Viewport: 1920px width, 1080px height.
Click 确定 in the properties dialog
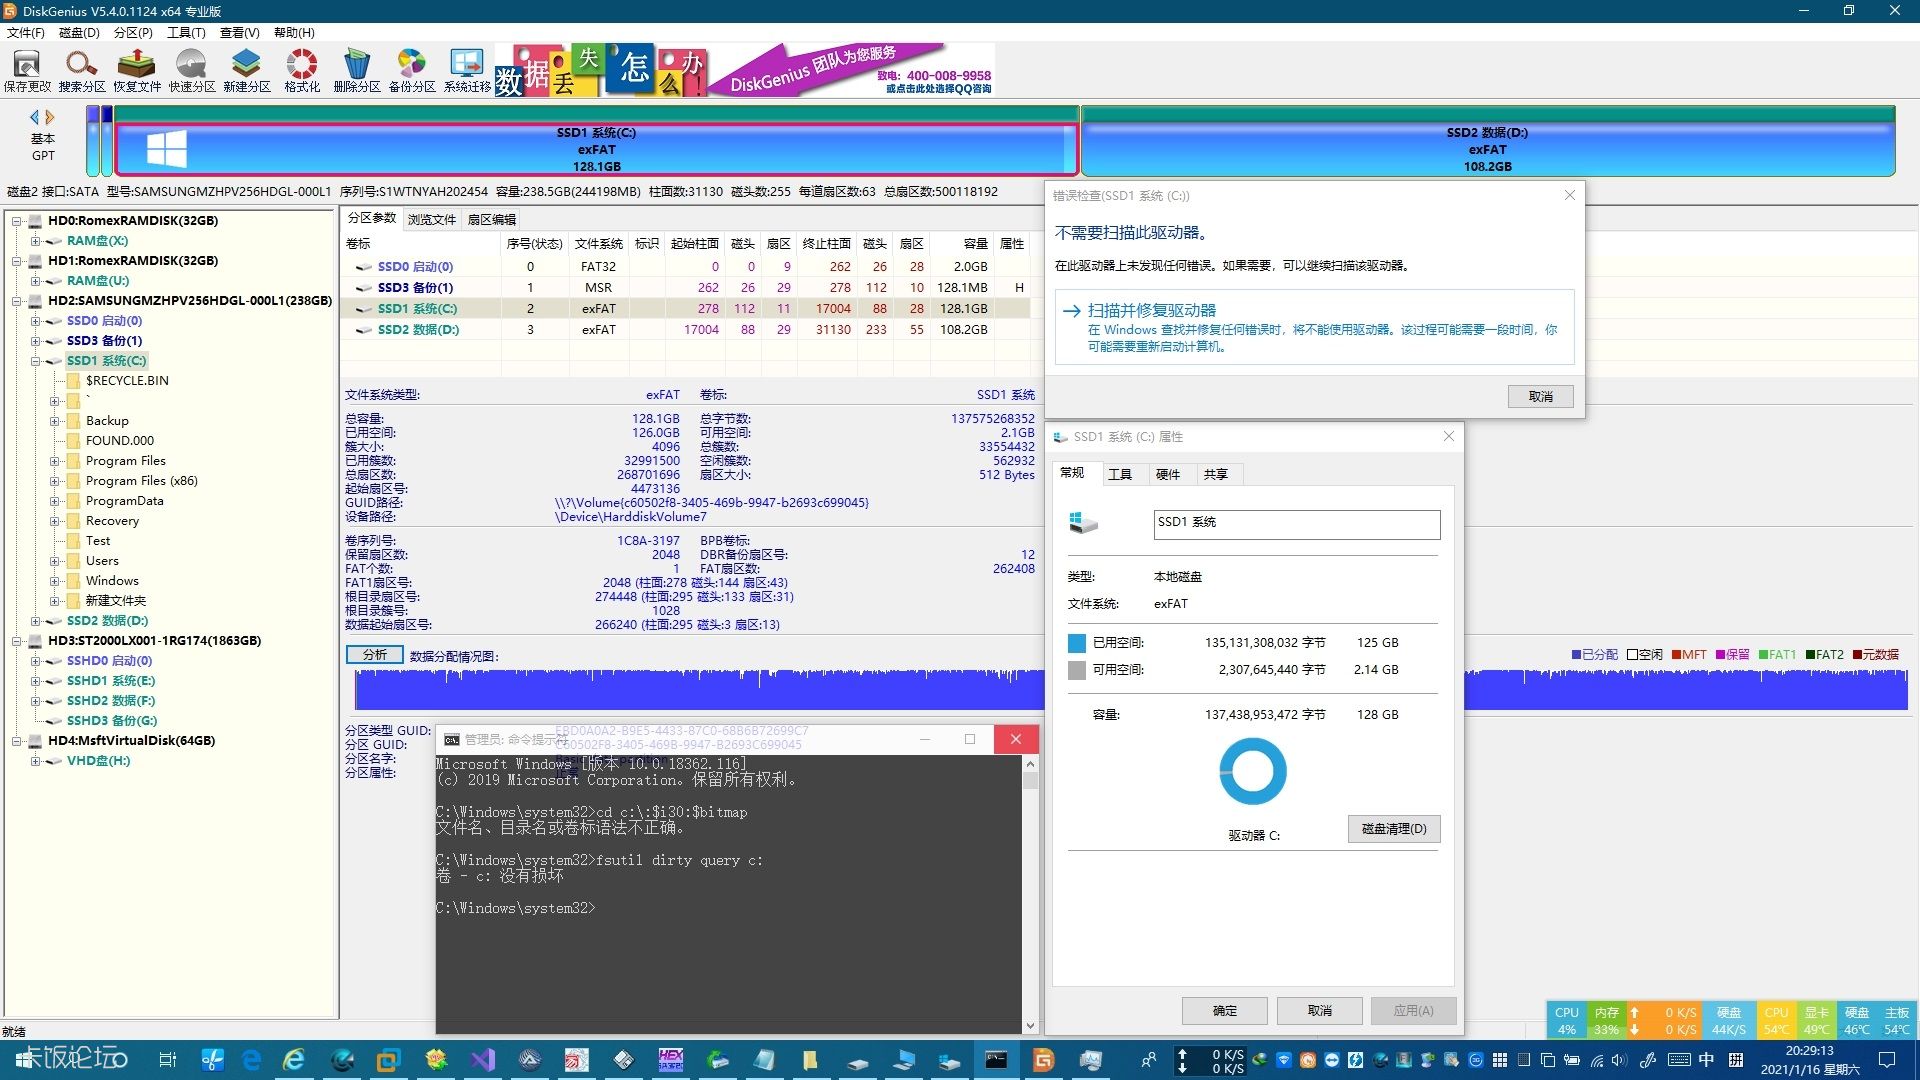click(1225, 1011)
